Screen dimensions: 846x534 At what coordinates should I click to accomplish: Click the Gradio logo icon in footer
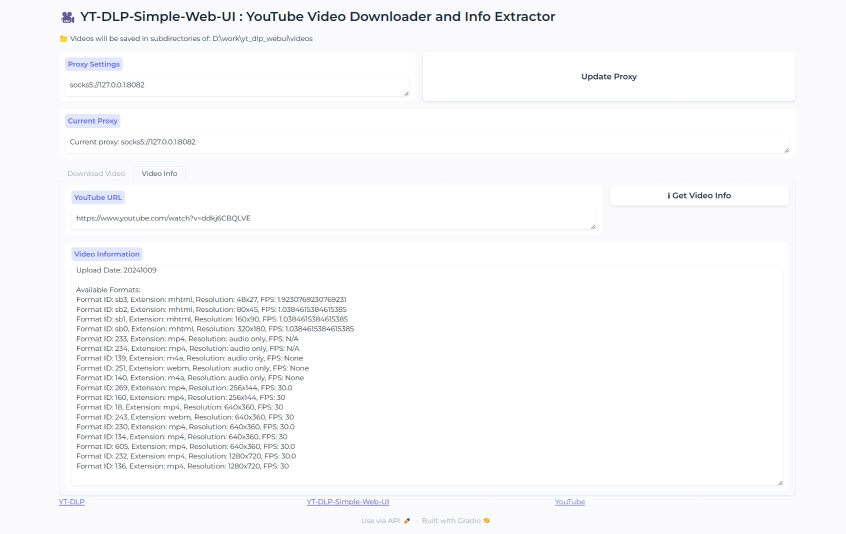(487, 521)
